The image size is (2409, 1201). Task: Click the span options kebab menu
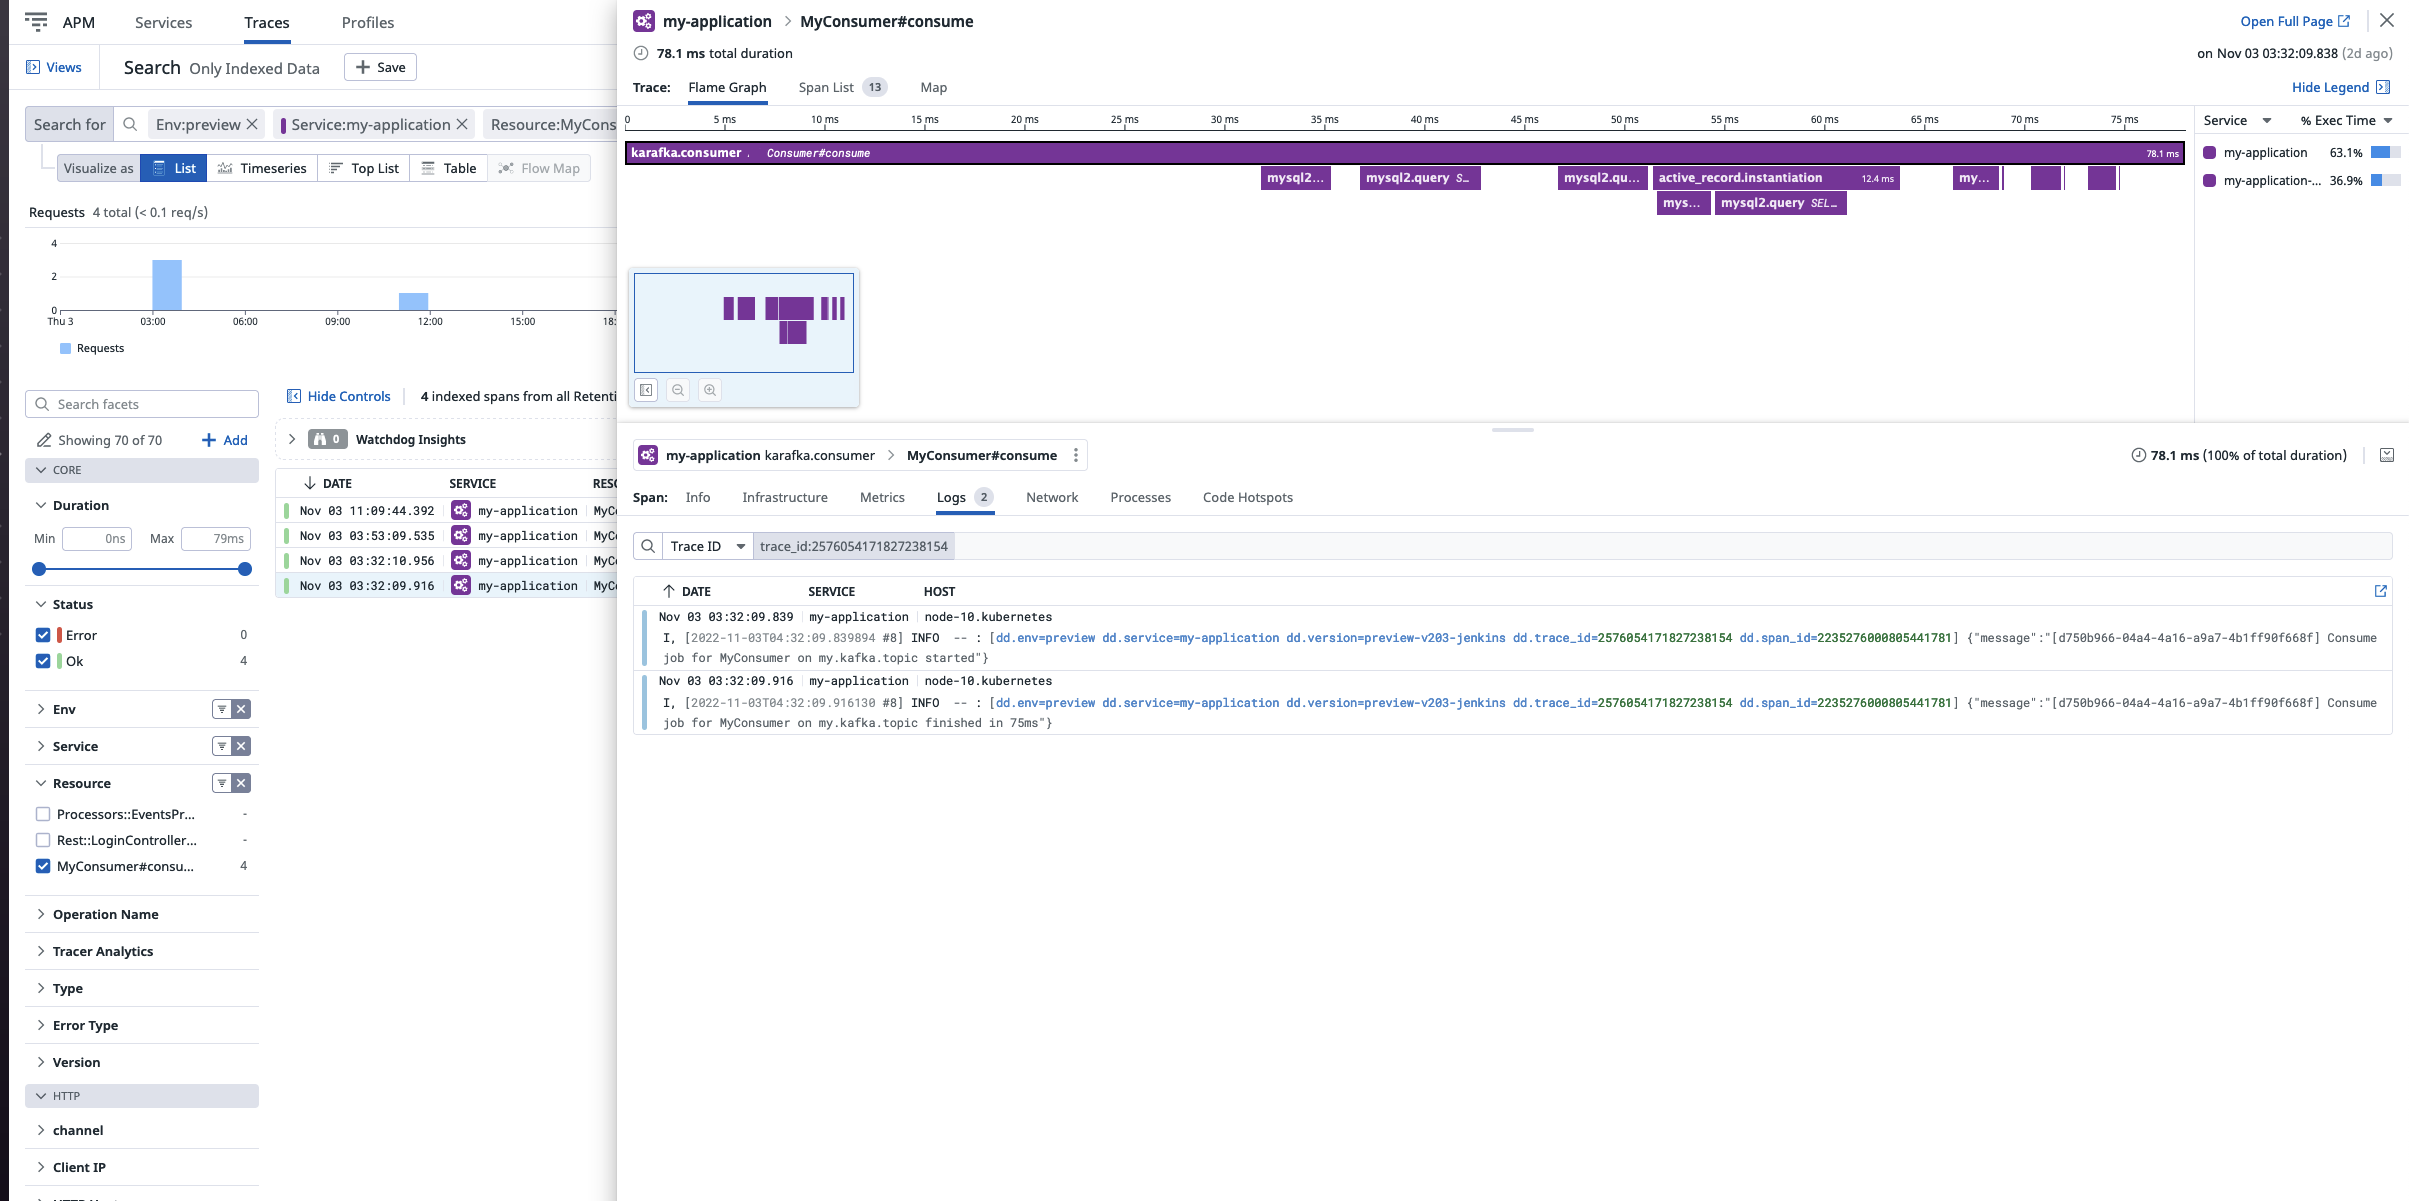tap(1076, 455)
